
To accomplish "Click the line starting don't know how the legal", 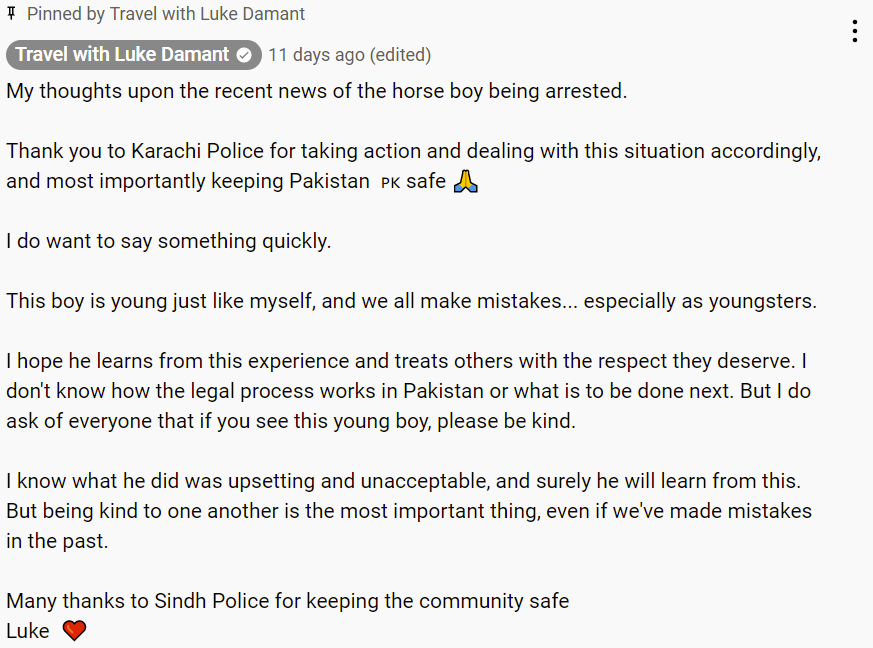I will click(x=409, y=391).
